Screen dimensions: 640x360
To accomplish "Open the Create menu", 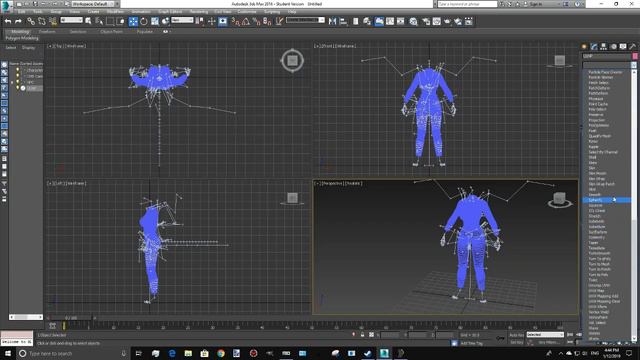I will tap(93, 11).
